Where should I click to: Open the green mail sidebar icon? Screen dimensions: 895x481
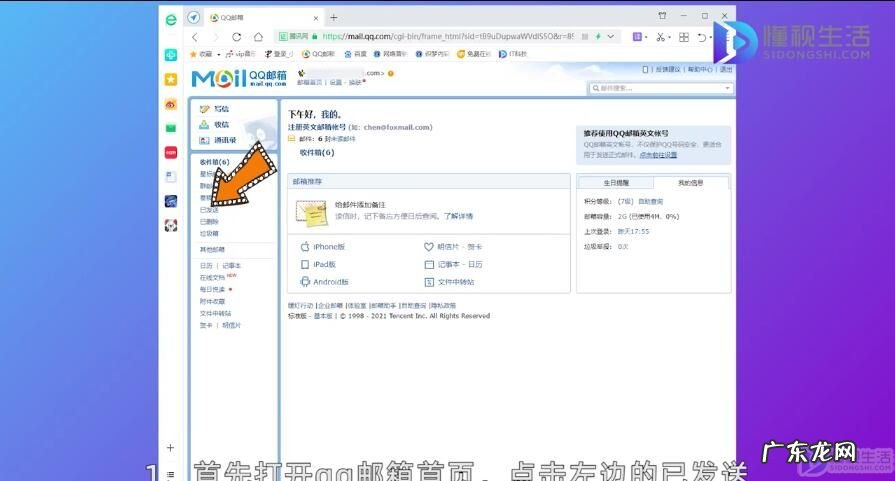pyautogui.click(x=171, y=128)
